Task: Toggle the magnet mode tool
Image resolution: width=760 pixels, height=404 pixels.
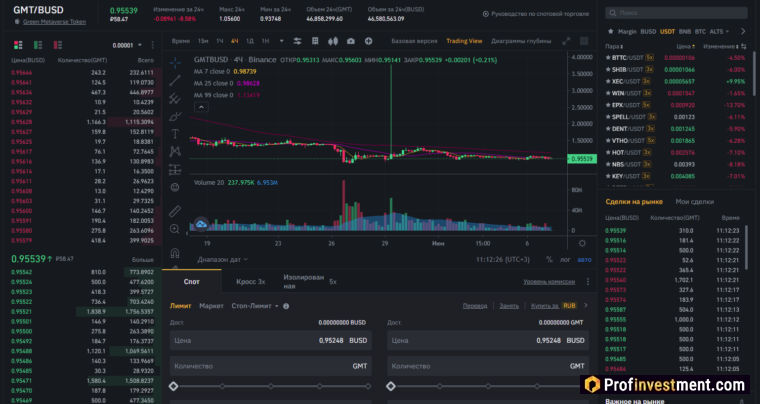Action: (175, 253)
